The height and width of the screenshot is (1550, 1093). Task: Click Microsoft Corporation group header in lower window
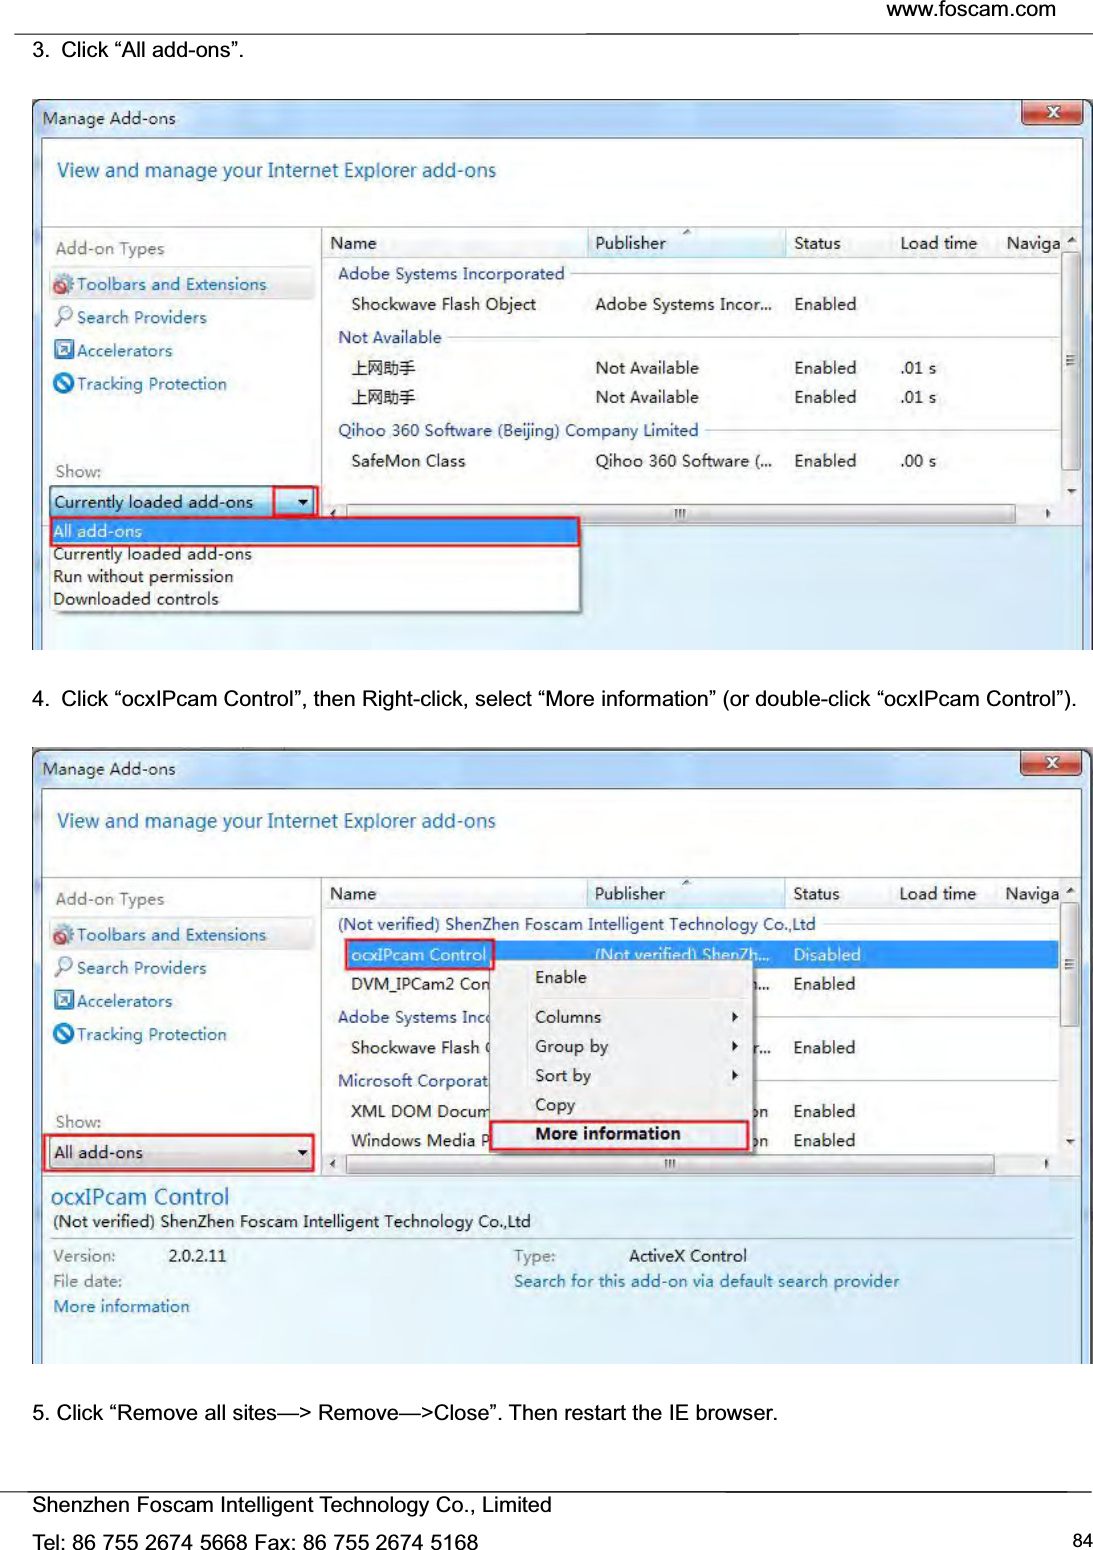[x=413, y=1081]
